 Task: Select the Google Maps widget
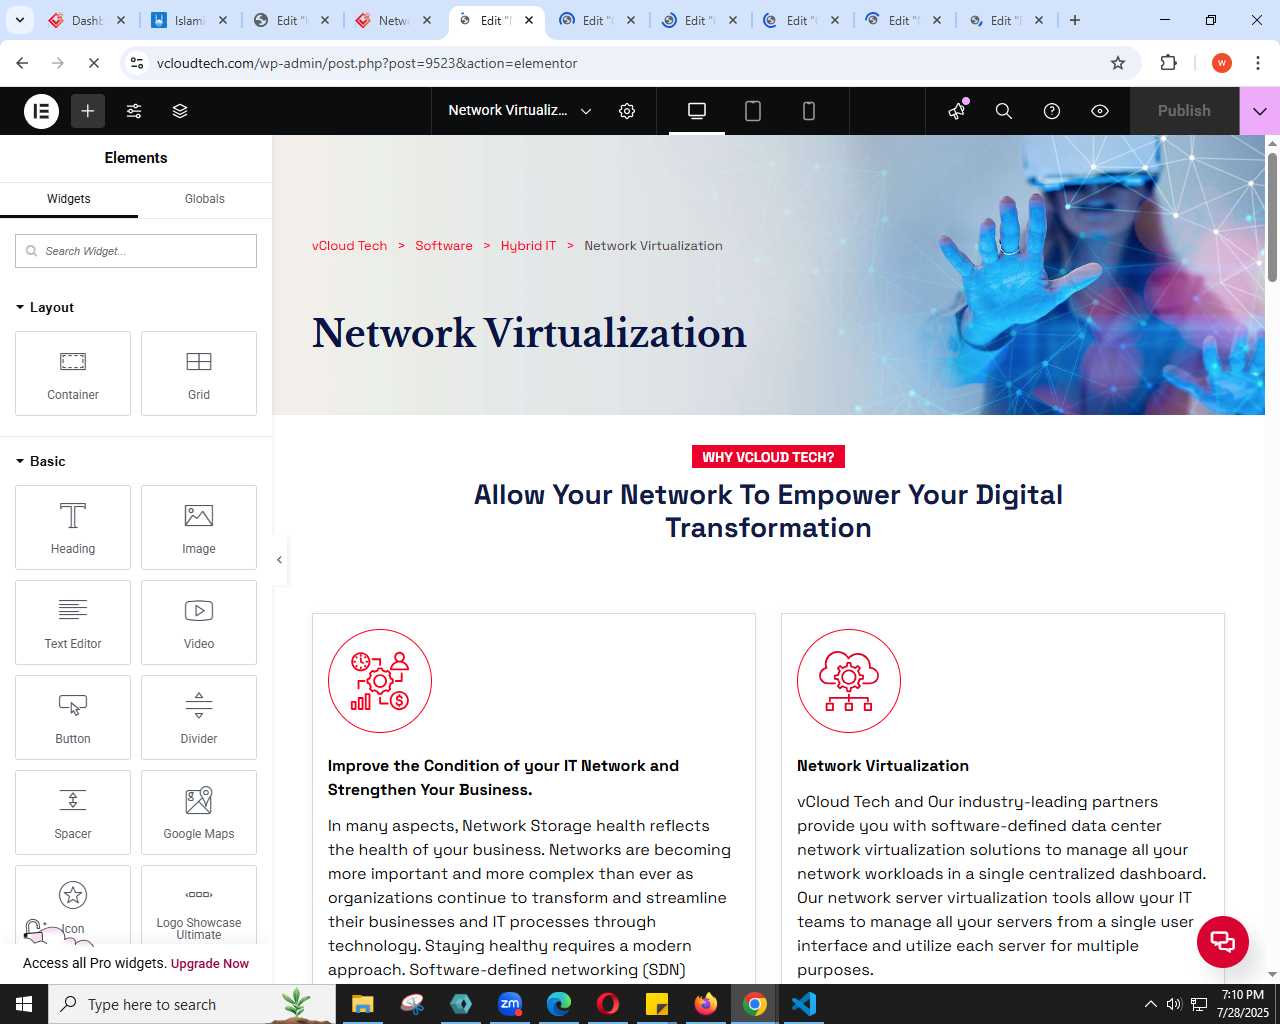pyautogui.click(x=199, y=812)
